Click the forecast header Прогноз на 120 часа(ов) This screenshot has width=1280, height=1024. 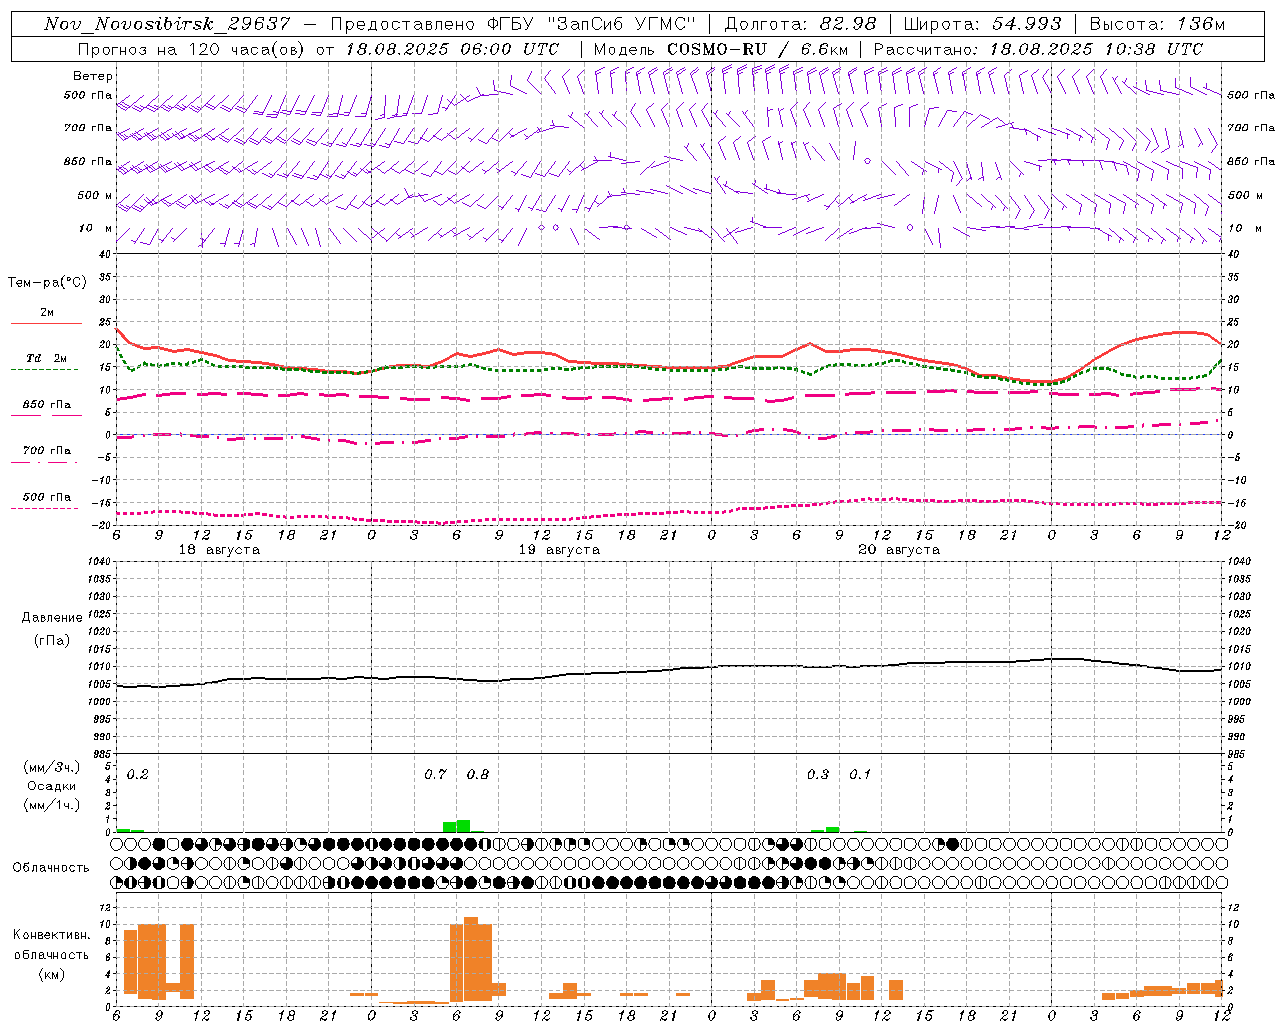(190, 49)
